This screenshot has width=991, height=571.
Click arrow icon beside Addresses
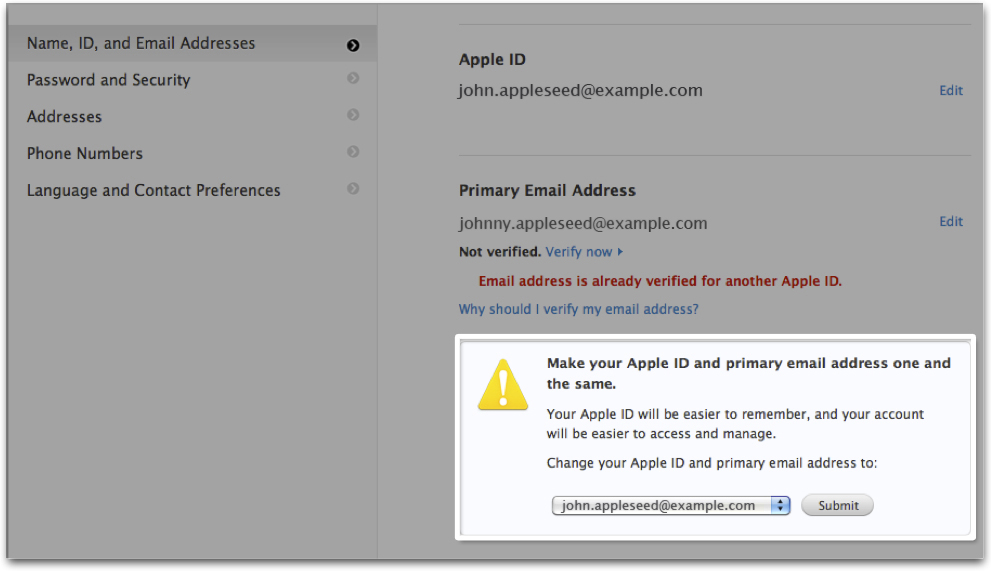coord(353,114)
